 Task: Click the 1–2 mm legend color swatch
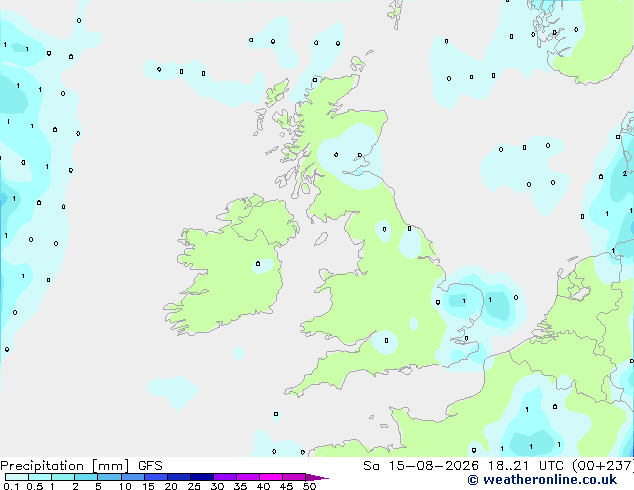click(x=63, y=477)
